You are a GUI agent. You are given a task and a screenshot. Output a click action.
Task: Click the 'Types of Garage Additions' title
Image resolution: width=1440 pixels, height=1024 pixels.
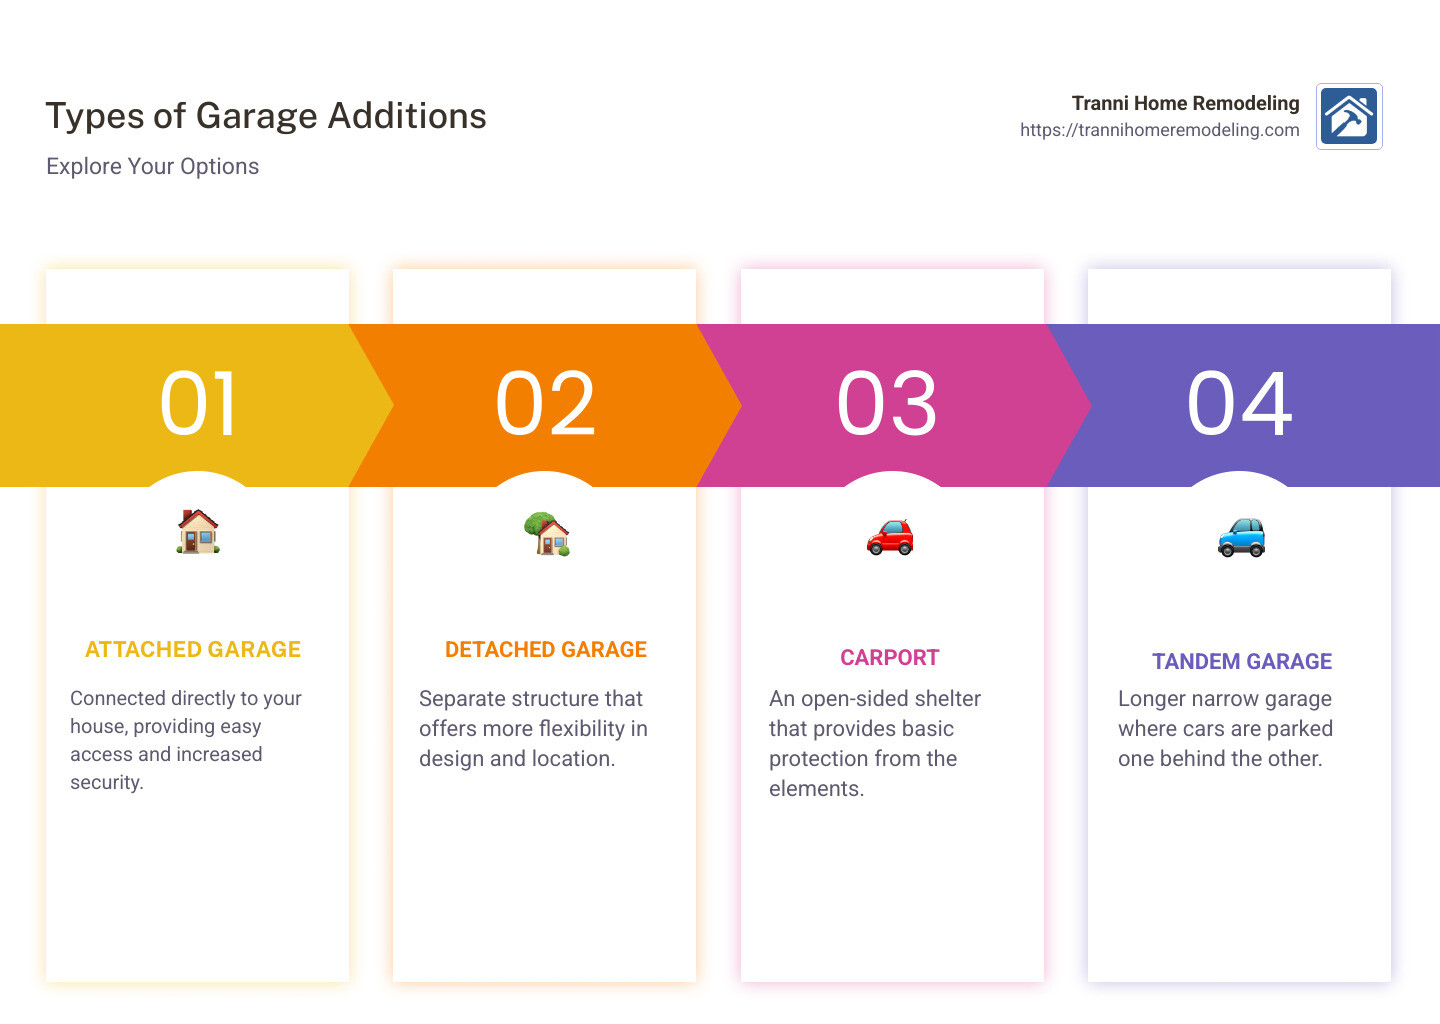[x=266, y=116]
